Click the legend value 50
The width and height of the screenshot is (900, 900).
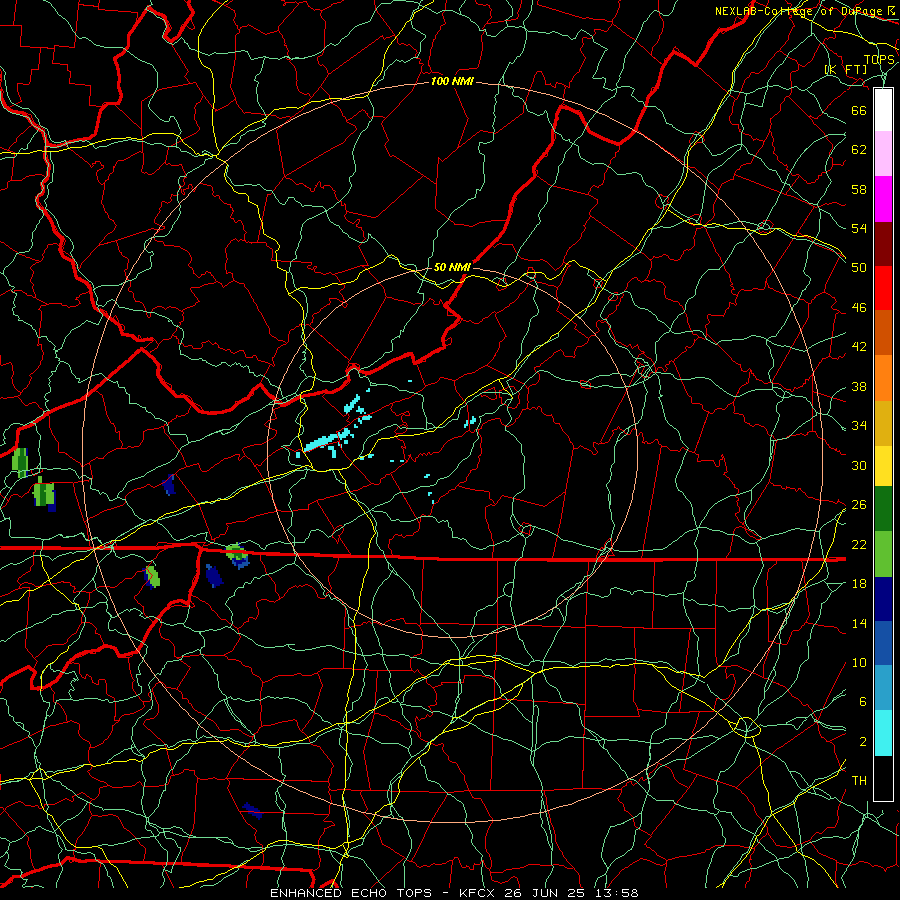[x=859, y=267]
